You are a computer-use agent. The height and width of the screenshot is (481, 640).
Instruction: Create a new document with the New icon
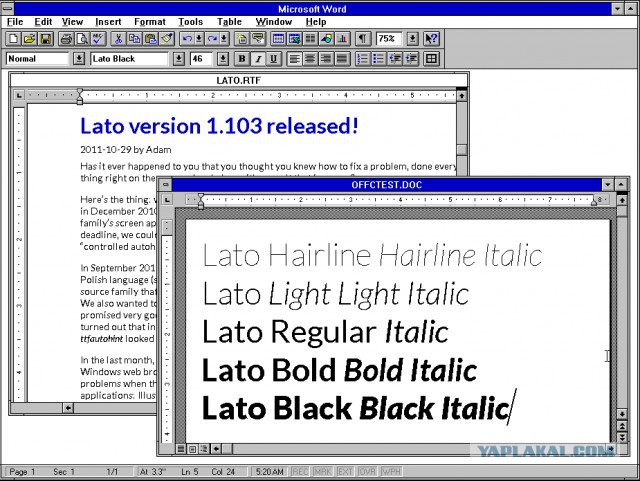pyautogui.click(x=13, y=39)
